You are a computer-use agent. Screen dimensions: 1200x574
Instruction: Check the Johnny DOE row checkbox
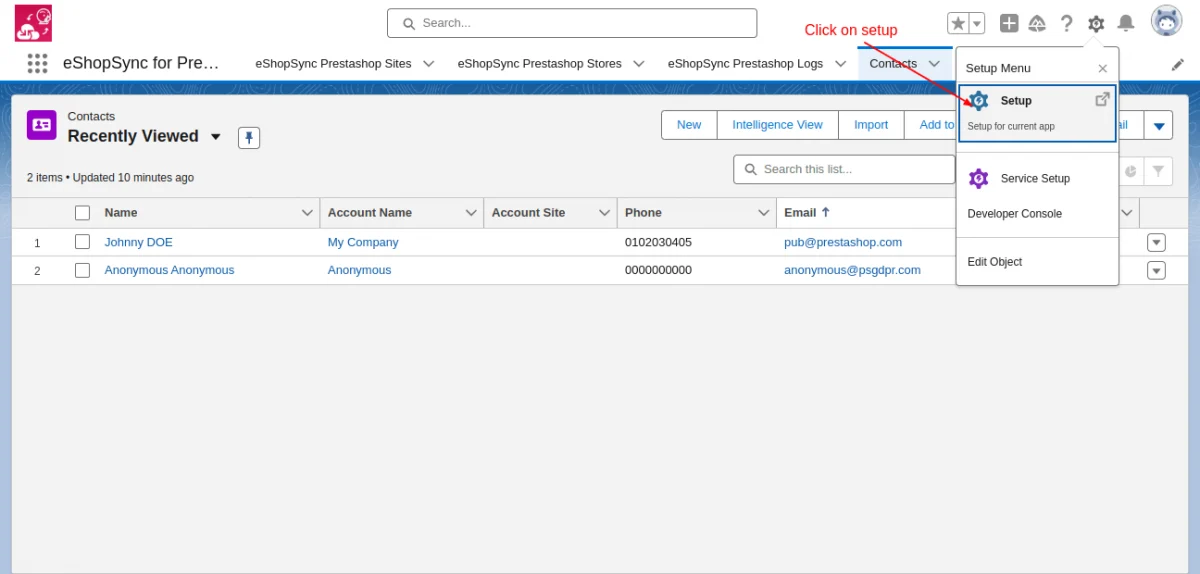[82, 242]
